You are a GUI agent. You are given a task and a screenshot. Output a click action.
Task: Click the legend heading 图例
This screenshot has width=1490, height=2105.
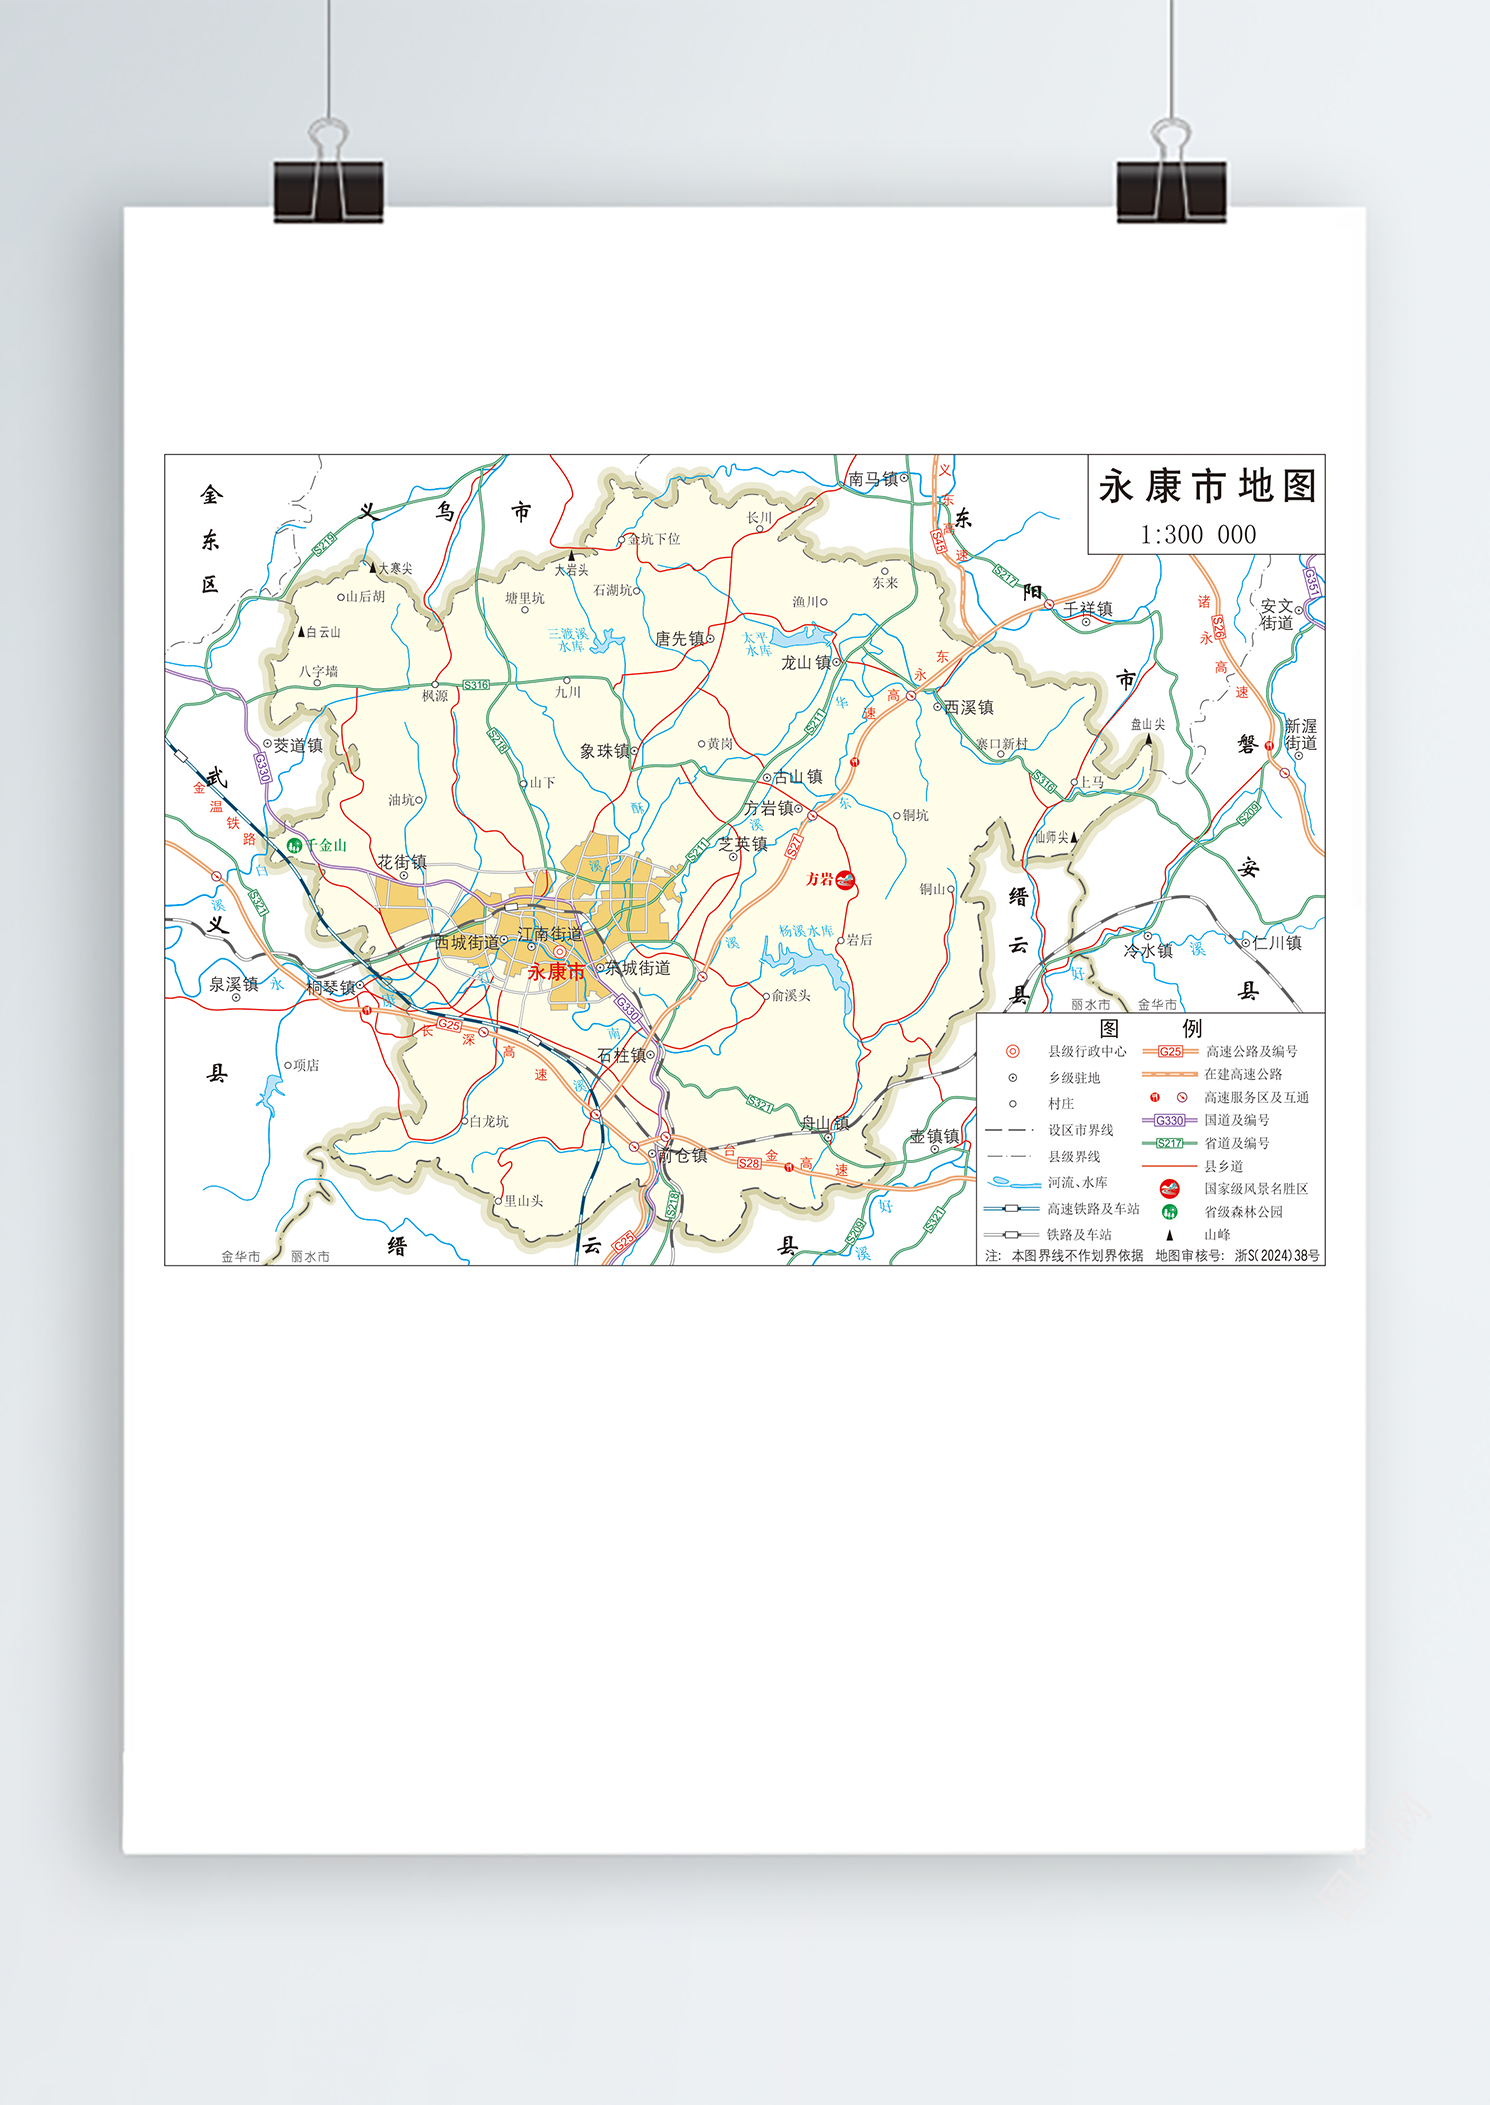(x=1150, y=1028)
